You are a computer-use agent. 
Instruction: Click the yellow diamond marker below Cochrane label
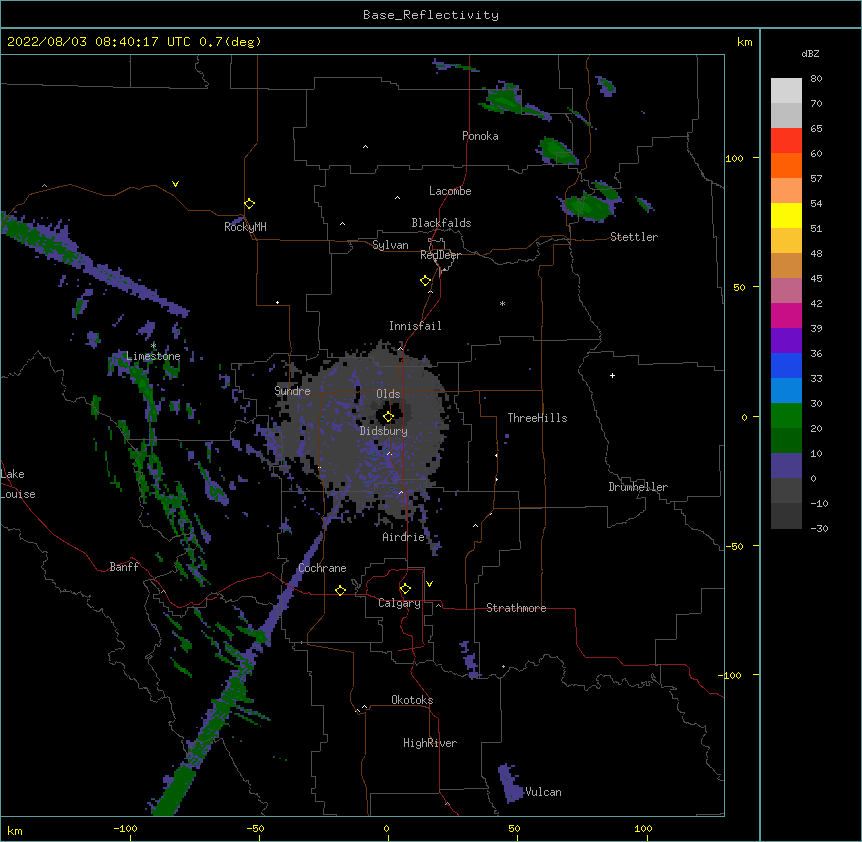[x=340, y=590]
